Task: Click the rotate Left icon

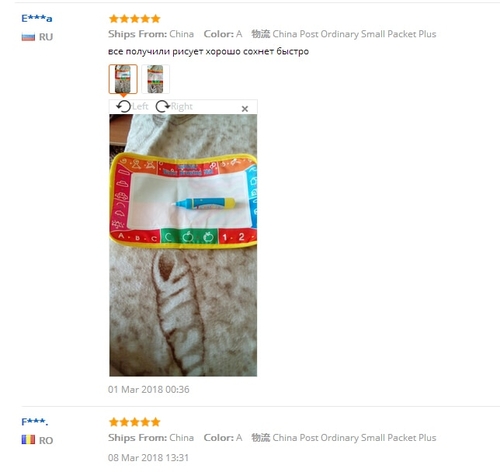Action: coord(123,107)
